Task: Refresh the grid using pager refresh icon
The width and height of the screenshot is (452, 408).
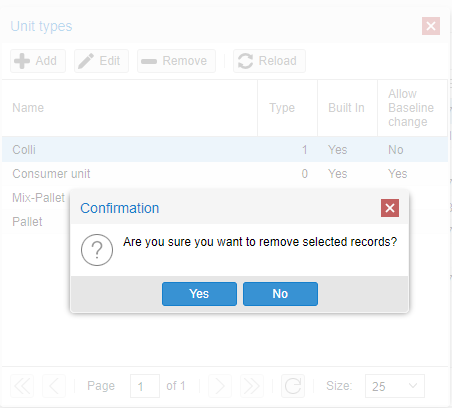Action: click(x=293, y=386)
